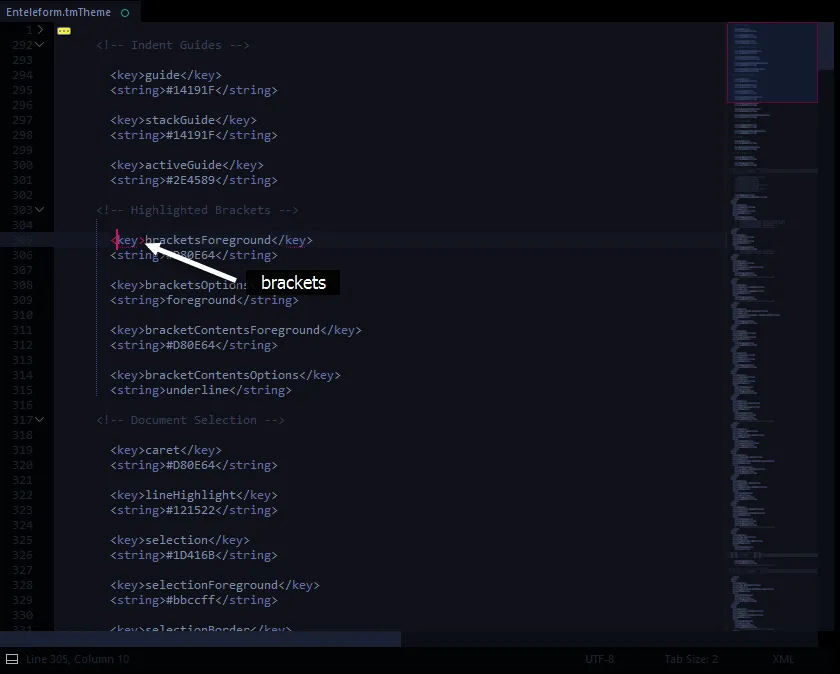Click the Document Selection comment
This screenshot has height=674, width=840.
[x=190, y=420]
